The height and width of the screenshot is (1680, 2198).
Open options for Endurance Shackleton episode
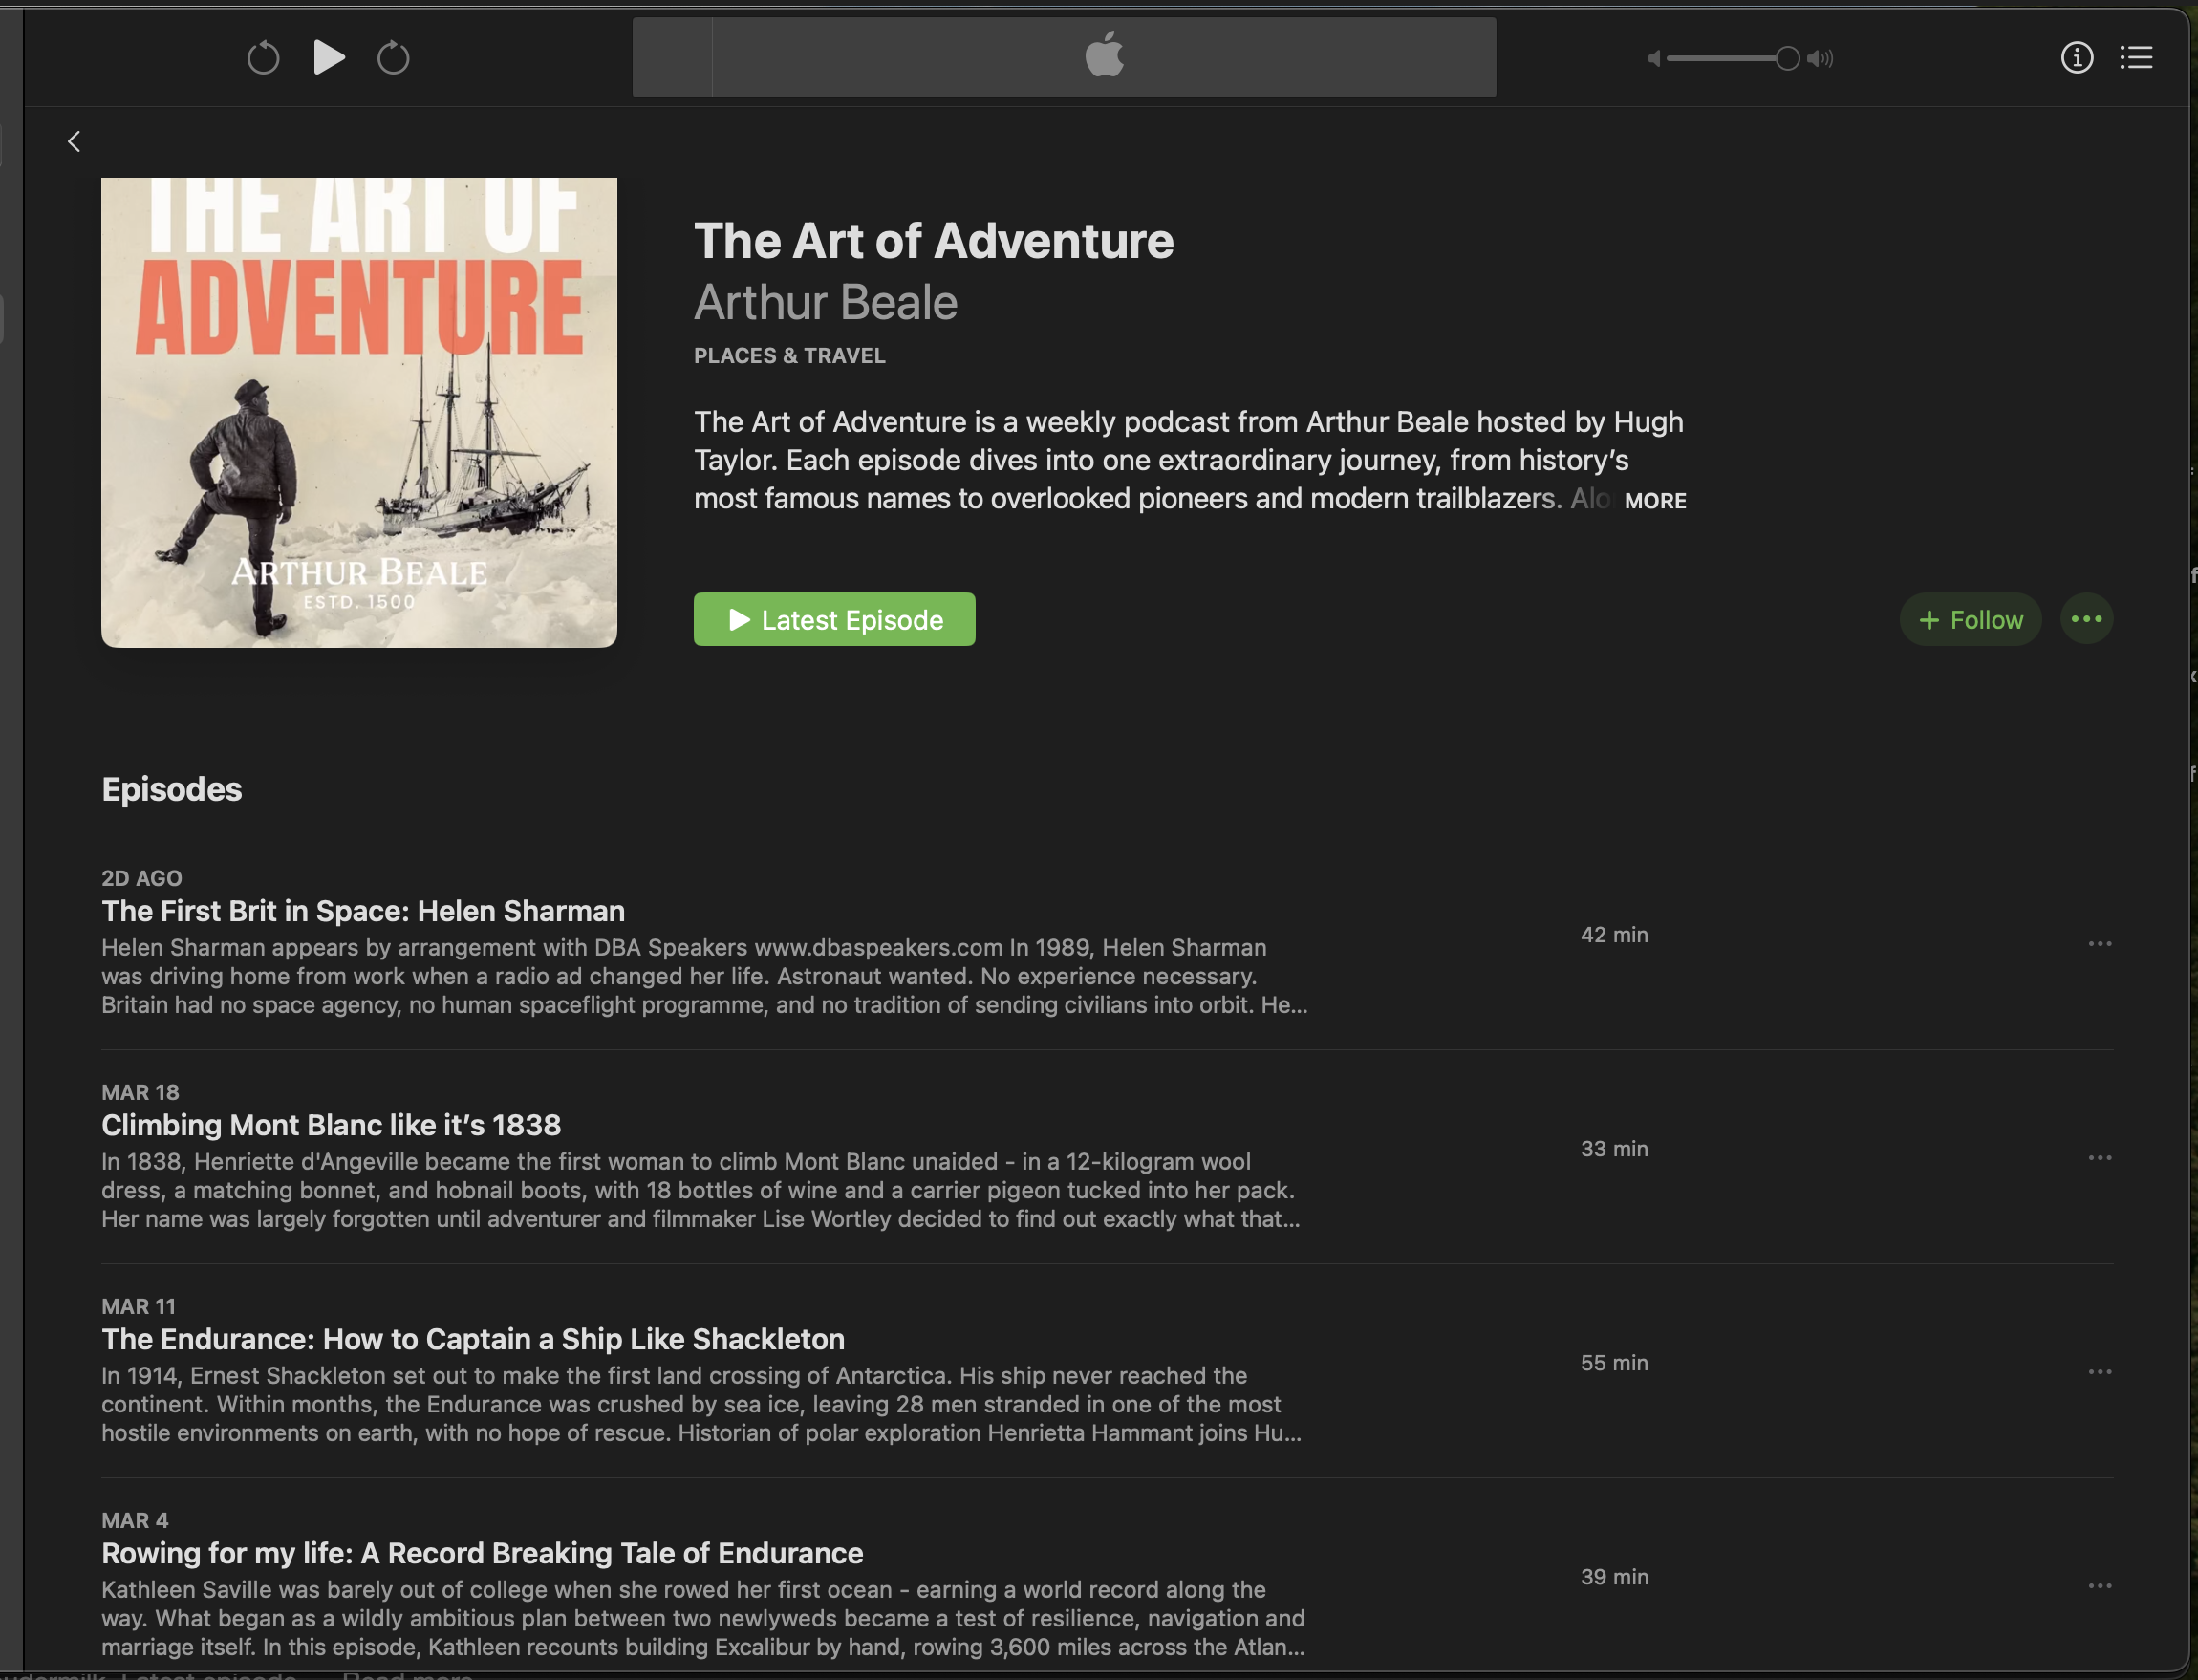[2100, 1372]
